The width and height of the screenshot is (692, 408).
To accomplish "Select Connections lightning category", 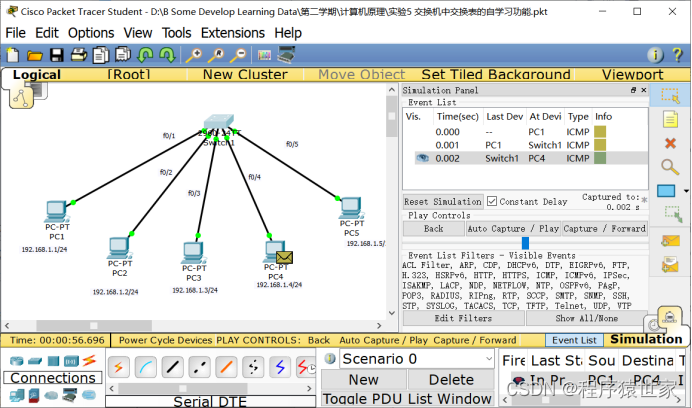I will click(x=89, y=361).
